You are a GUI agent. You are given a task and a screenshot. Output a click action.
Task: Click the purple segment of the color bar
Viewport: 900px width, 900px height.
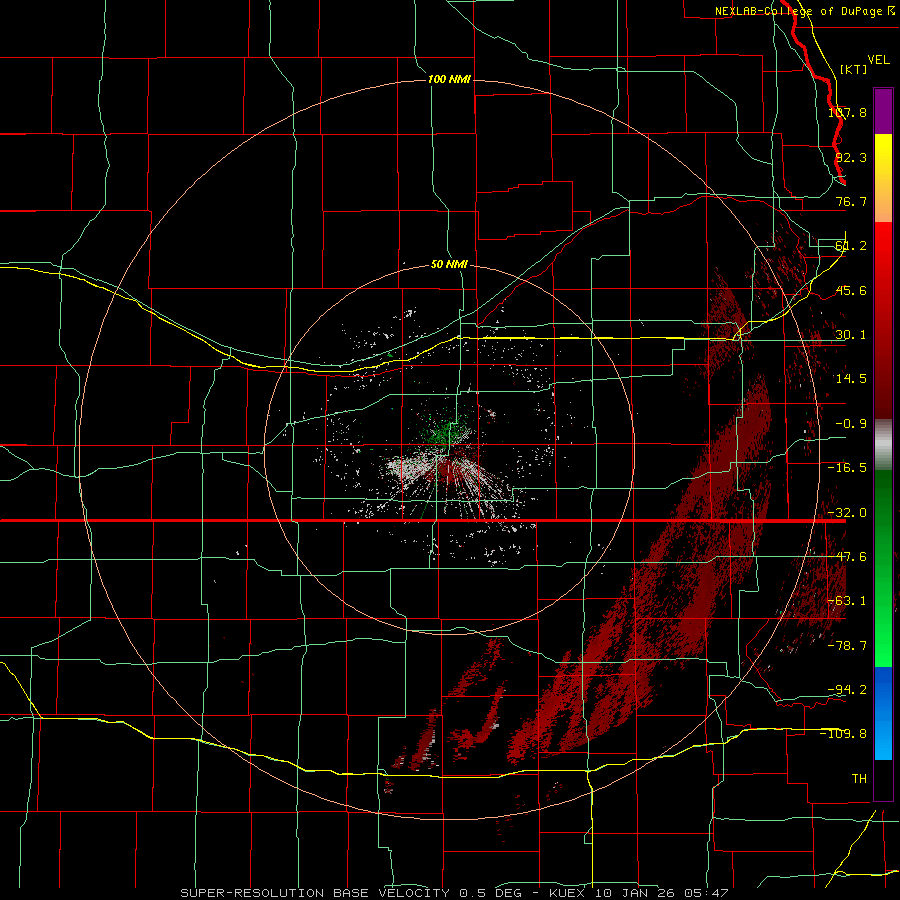point(883,111)
